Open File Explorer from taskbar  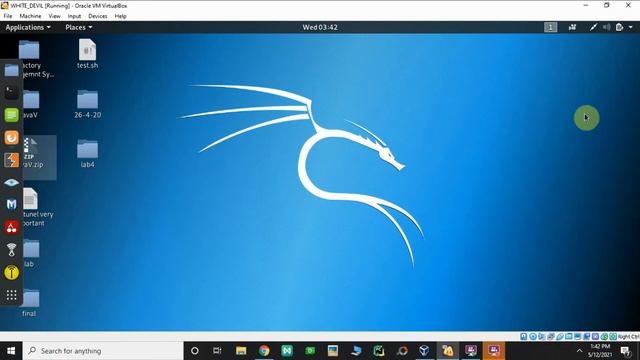241,351
